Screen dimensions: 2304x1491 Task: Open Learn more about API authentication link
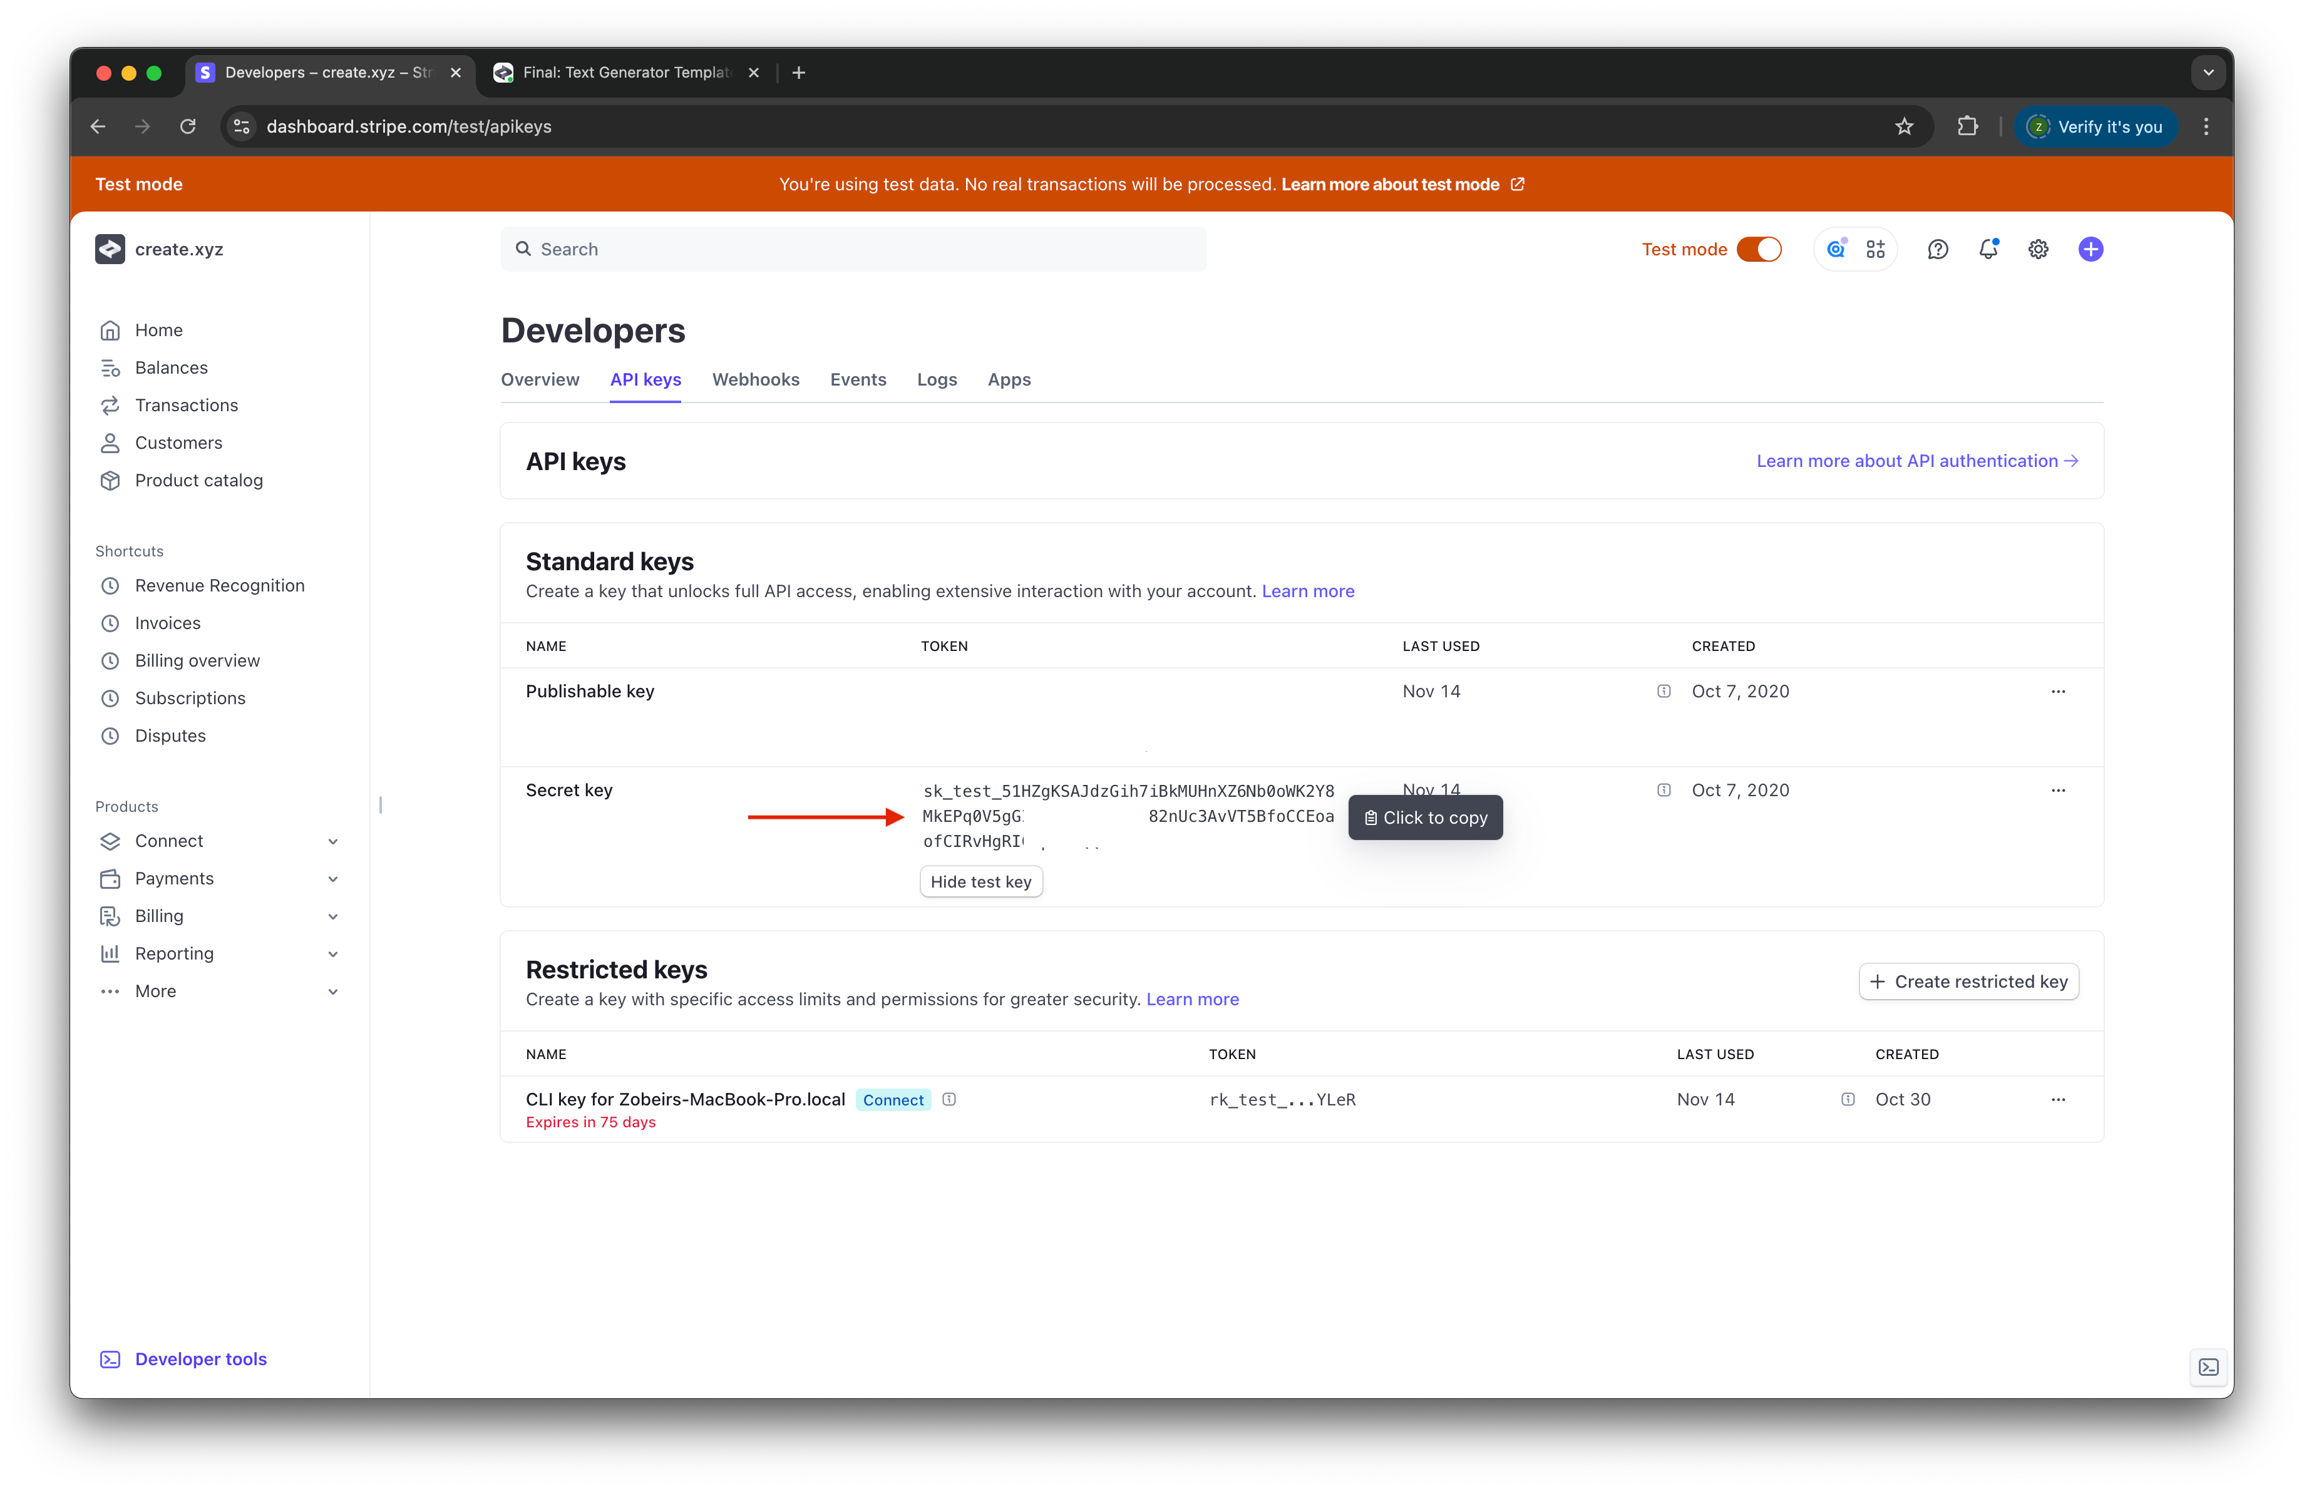click(1916, 461)
